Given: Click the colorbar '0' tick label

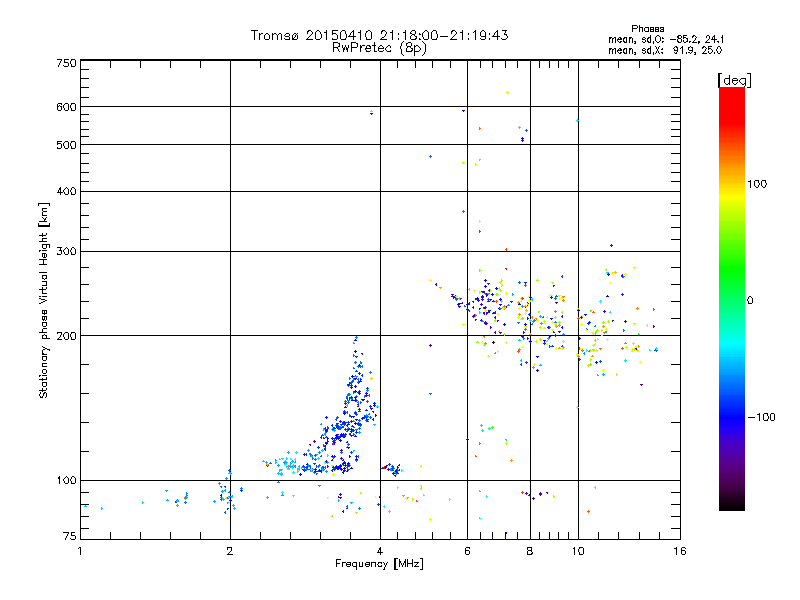Looking at the screenshot, I should 750,301.
